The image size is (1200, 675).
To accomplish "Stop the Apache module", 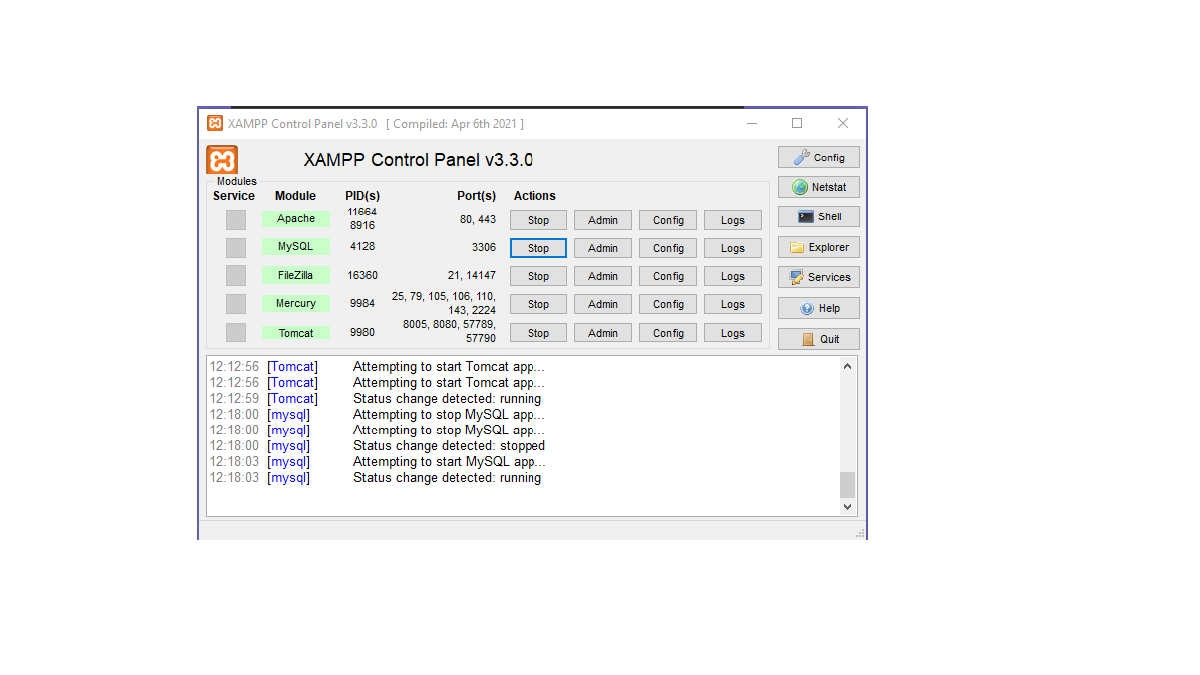I will pyautogui.click(x=538, y=220).
